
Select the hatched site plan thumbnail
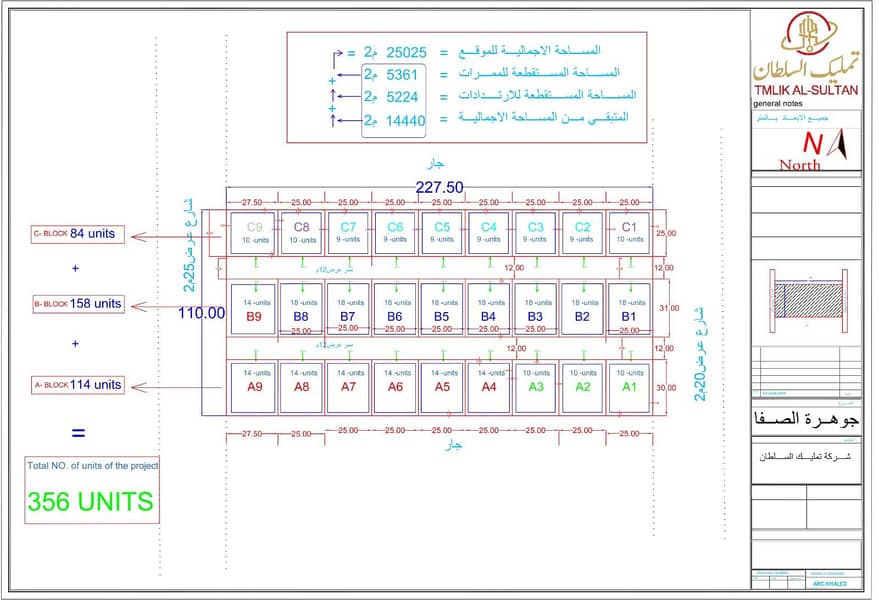pyautogui.click(x=808, y=301)
